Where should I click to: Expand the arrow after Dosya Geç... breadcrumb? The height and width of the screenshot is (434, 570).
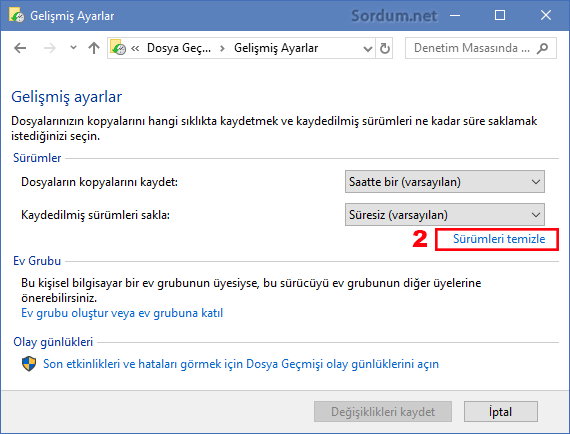coord(222,48)
